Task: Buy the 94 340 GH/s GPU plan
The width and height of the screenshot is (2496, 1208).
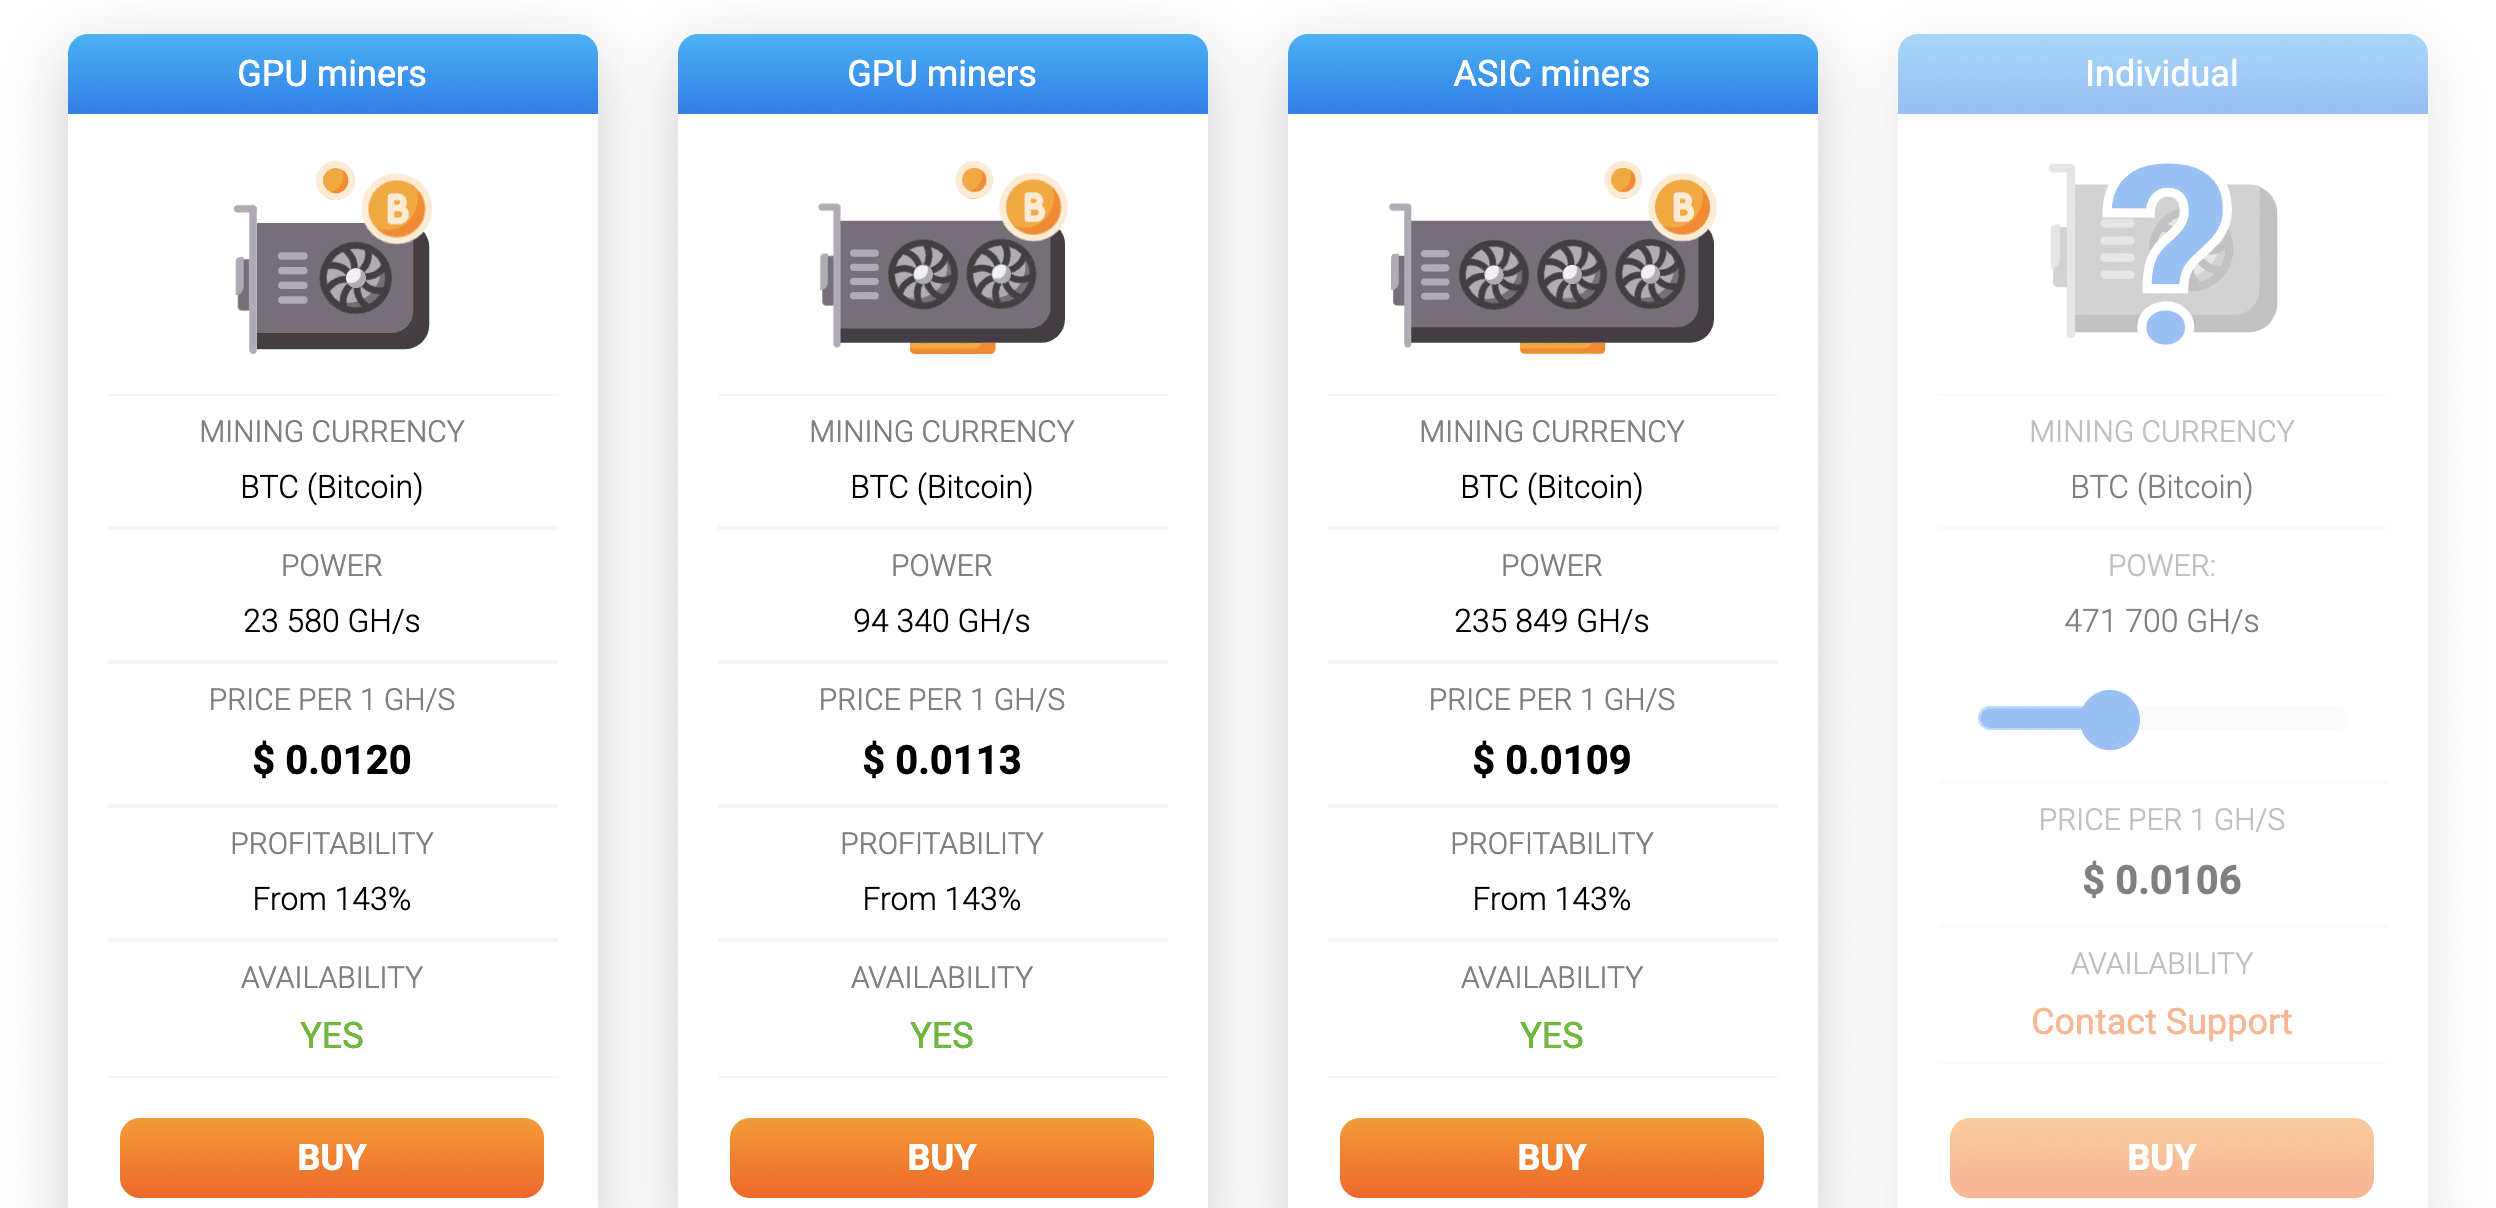Action: click(x=942, y=1157)
